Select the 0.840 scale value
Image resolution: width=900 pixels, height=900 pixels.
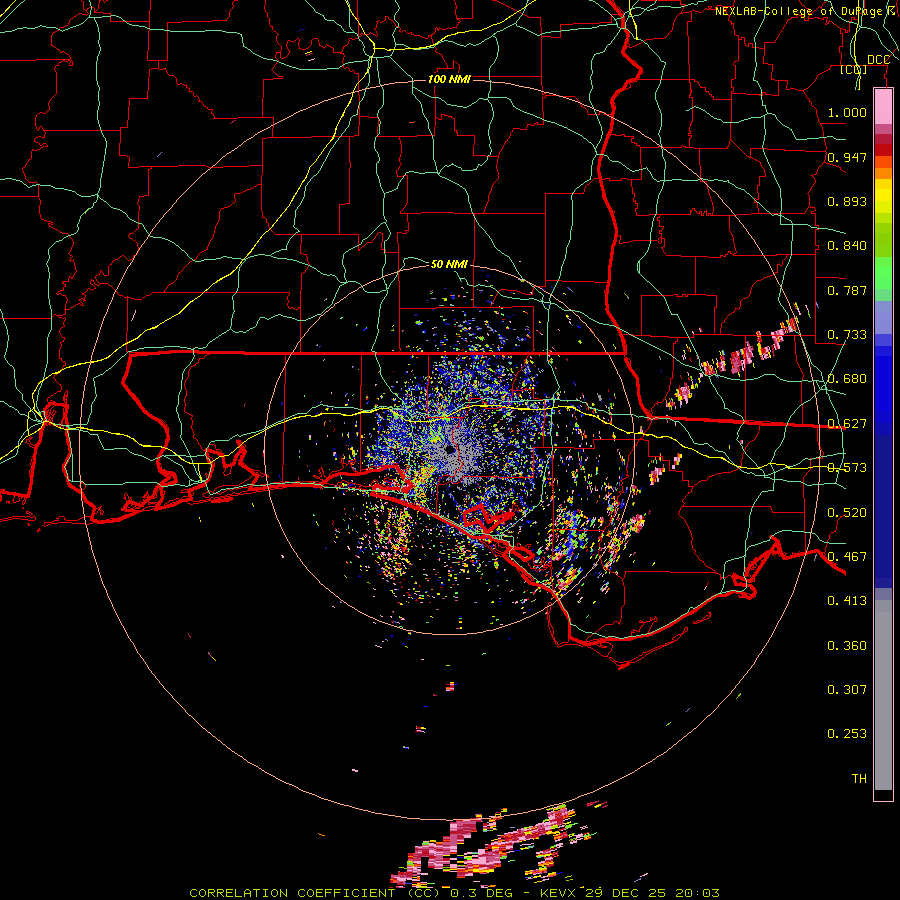[847, 246]
